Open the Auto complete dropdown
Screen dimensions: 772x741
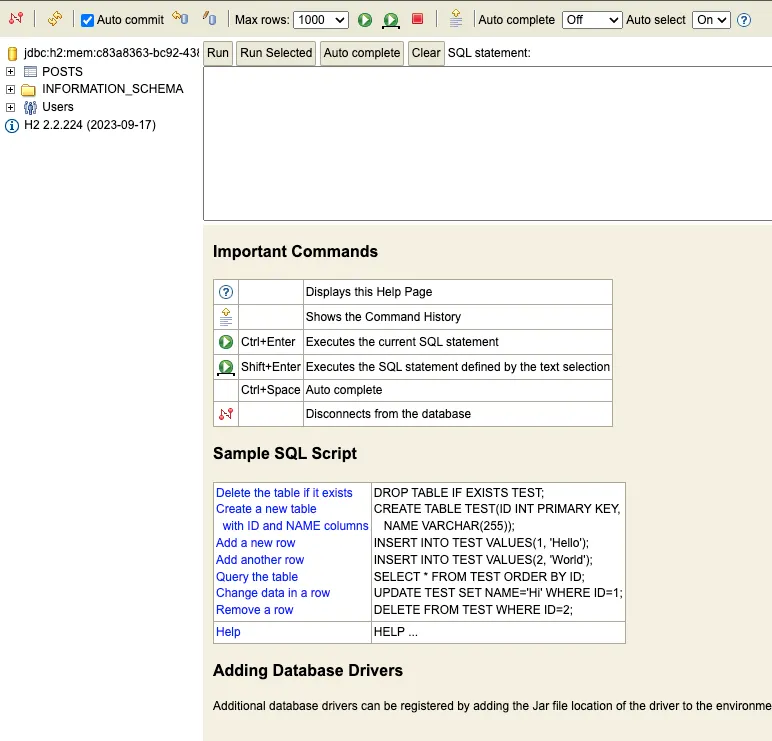(592, 20)
